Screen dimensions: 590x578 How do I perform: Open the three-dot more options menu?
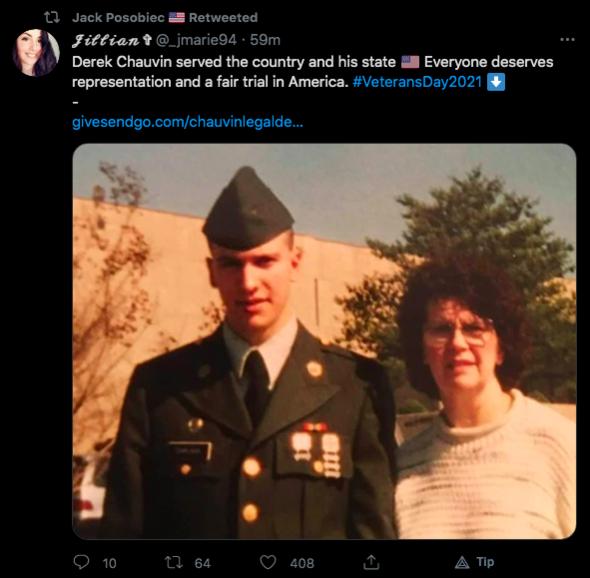[x=567, y=39]
